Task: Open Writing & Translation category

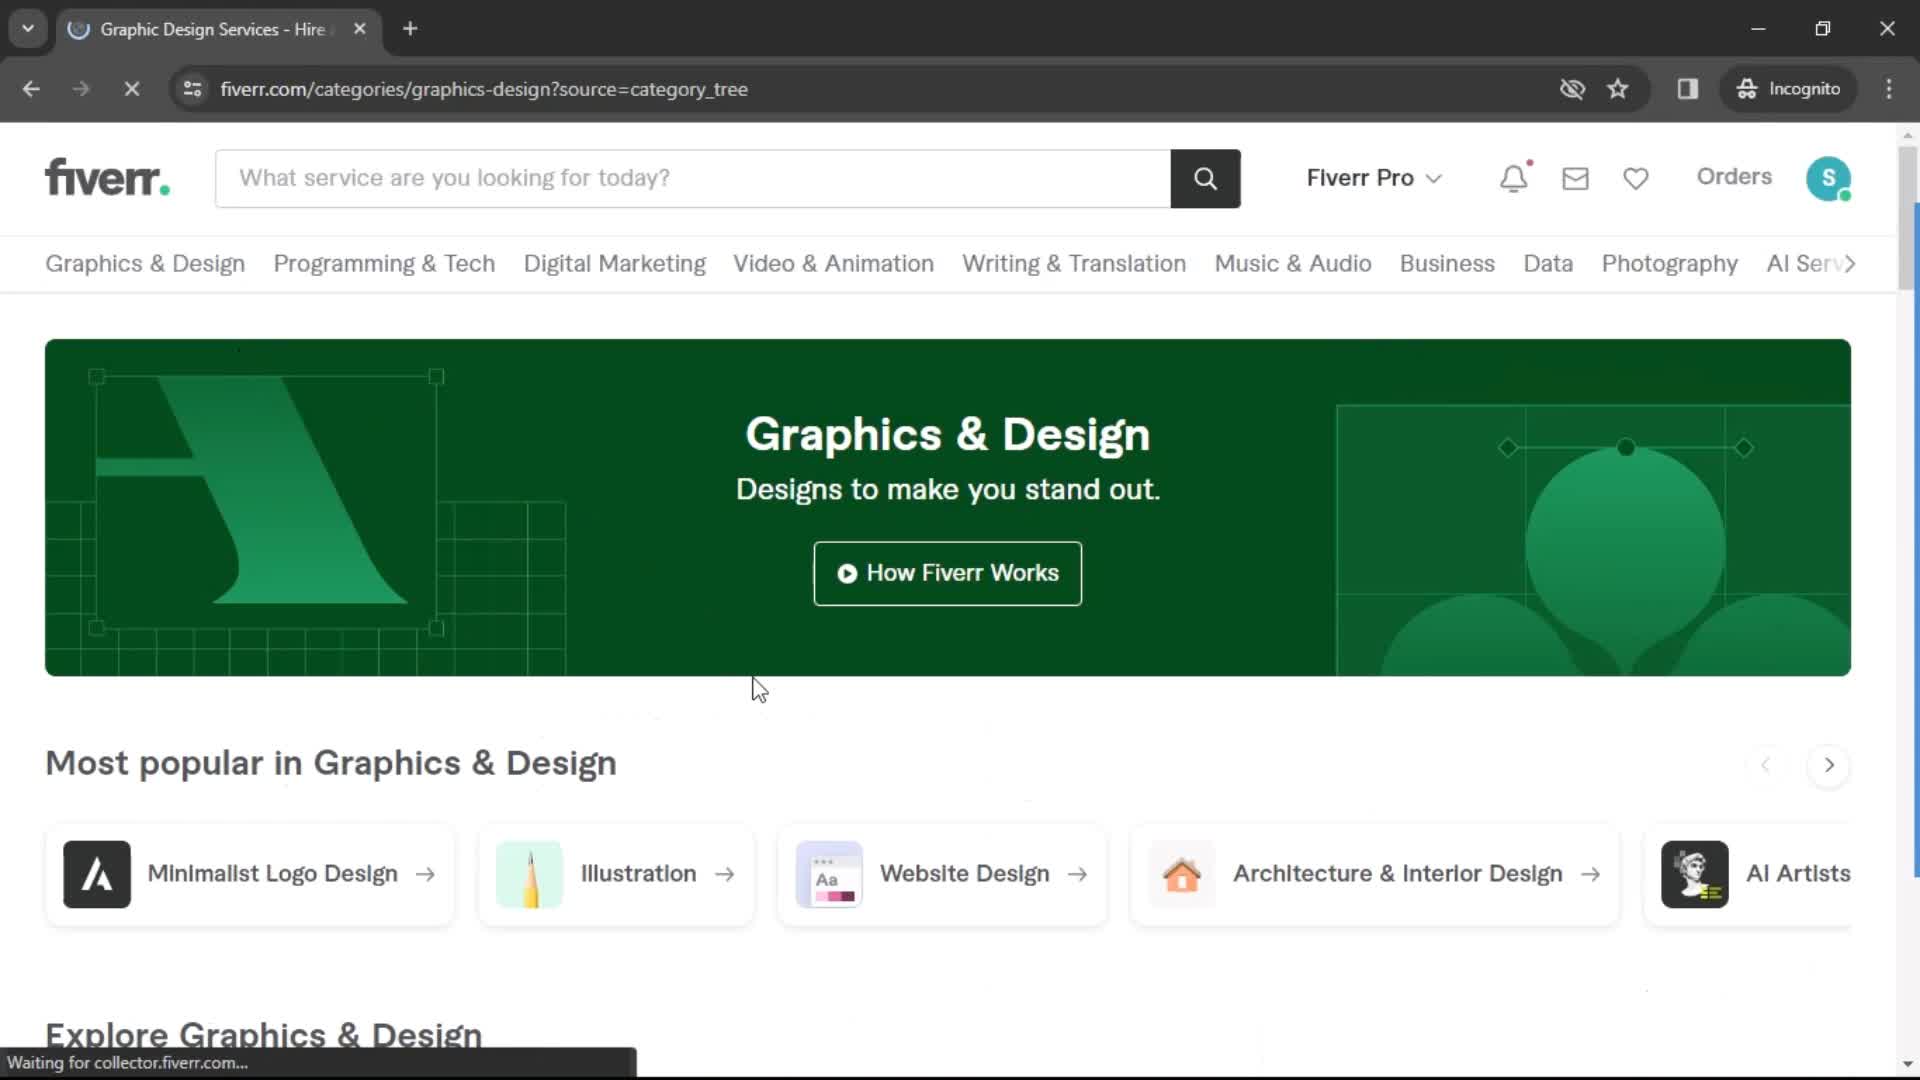Action: pos(1074,264)
